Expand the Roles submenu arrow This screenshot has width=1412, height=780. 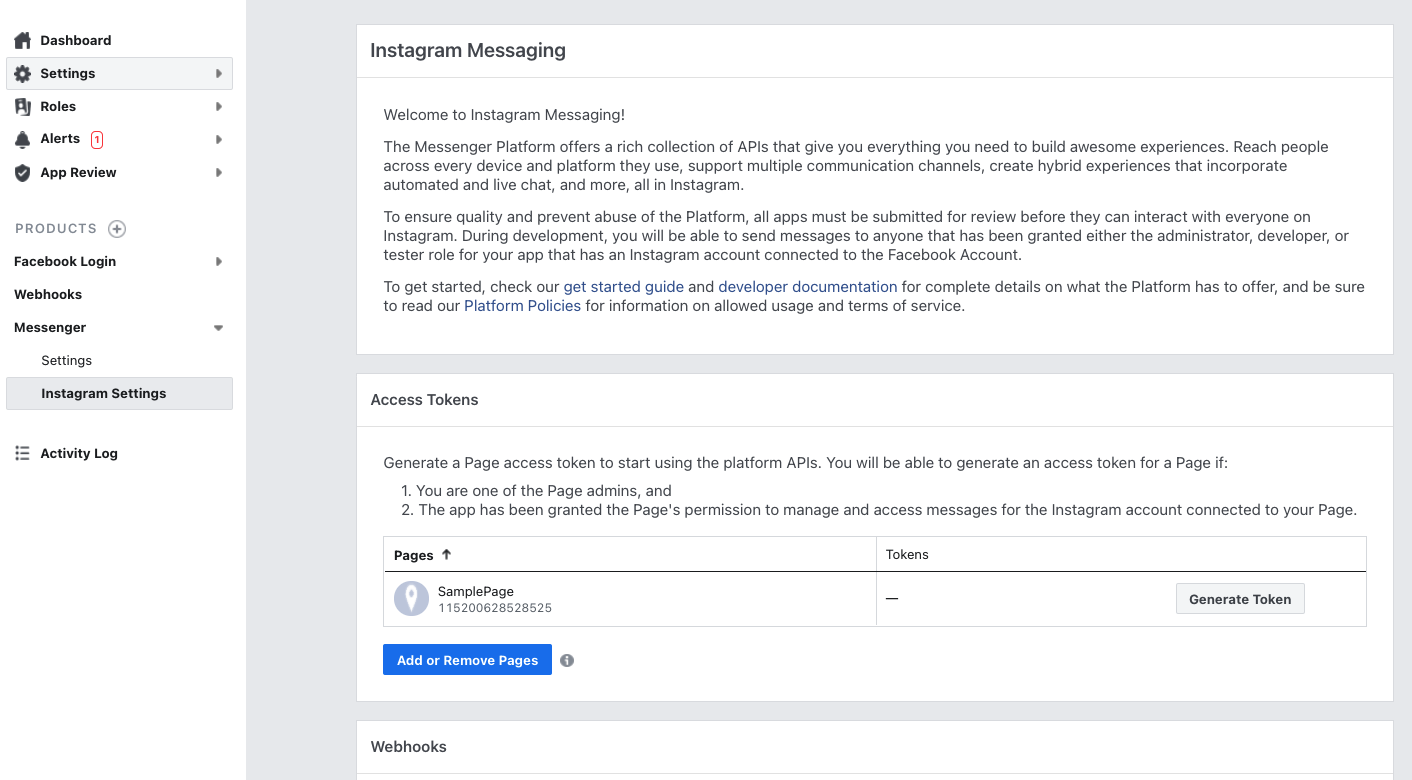(218, 107)
